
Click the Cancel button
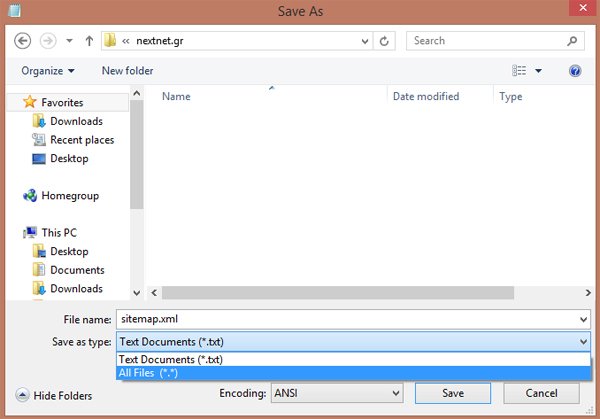point(541,393)
